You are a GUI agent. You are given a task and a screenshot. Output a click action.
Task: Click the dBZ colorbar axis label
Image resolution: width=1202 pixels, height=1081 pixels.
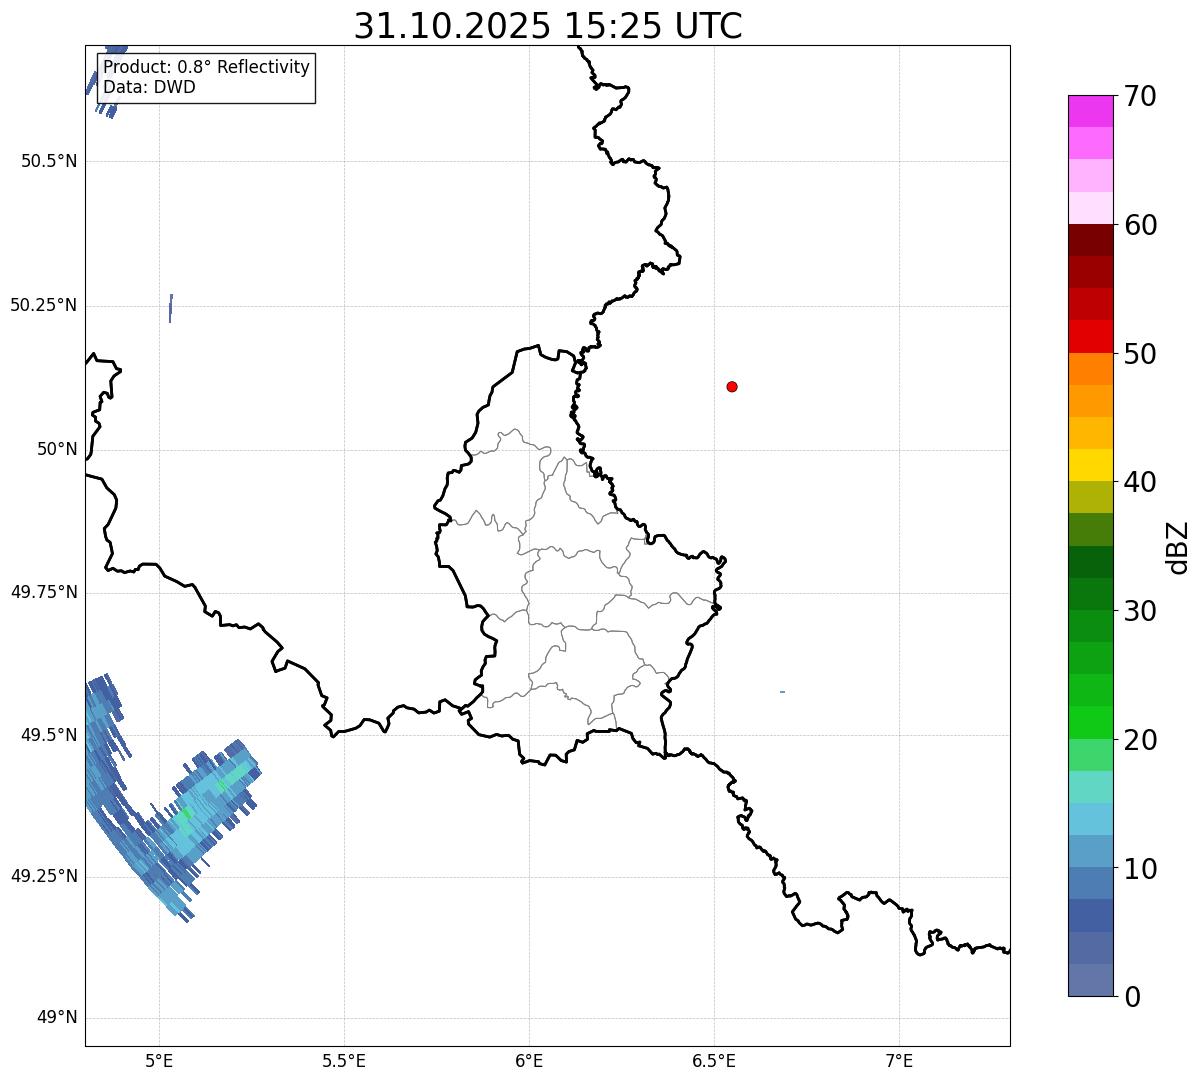[x=1179, y=547]
